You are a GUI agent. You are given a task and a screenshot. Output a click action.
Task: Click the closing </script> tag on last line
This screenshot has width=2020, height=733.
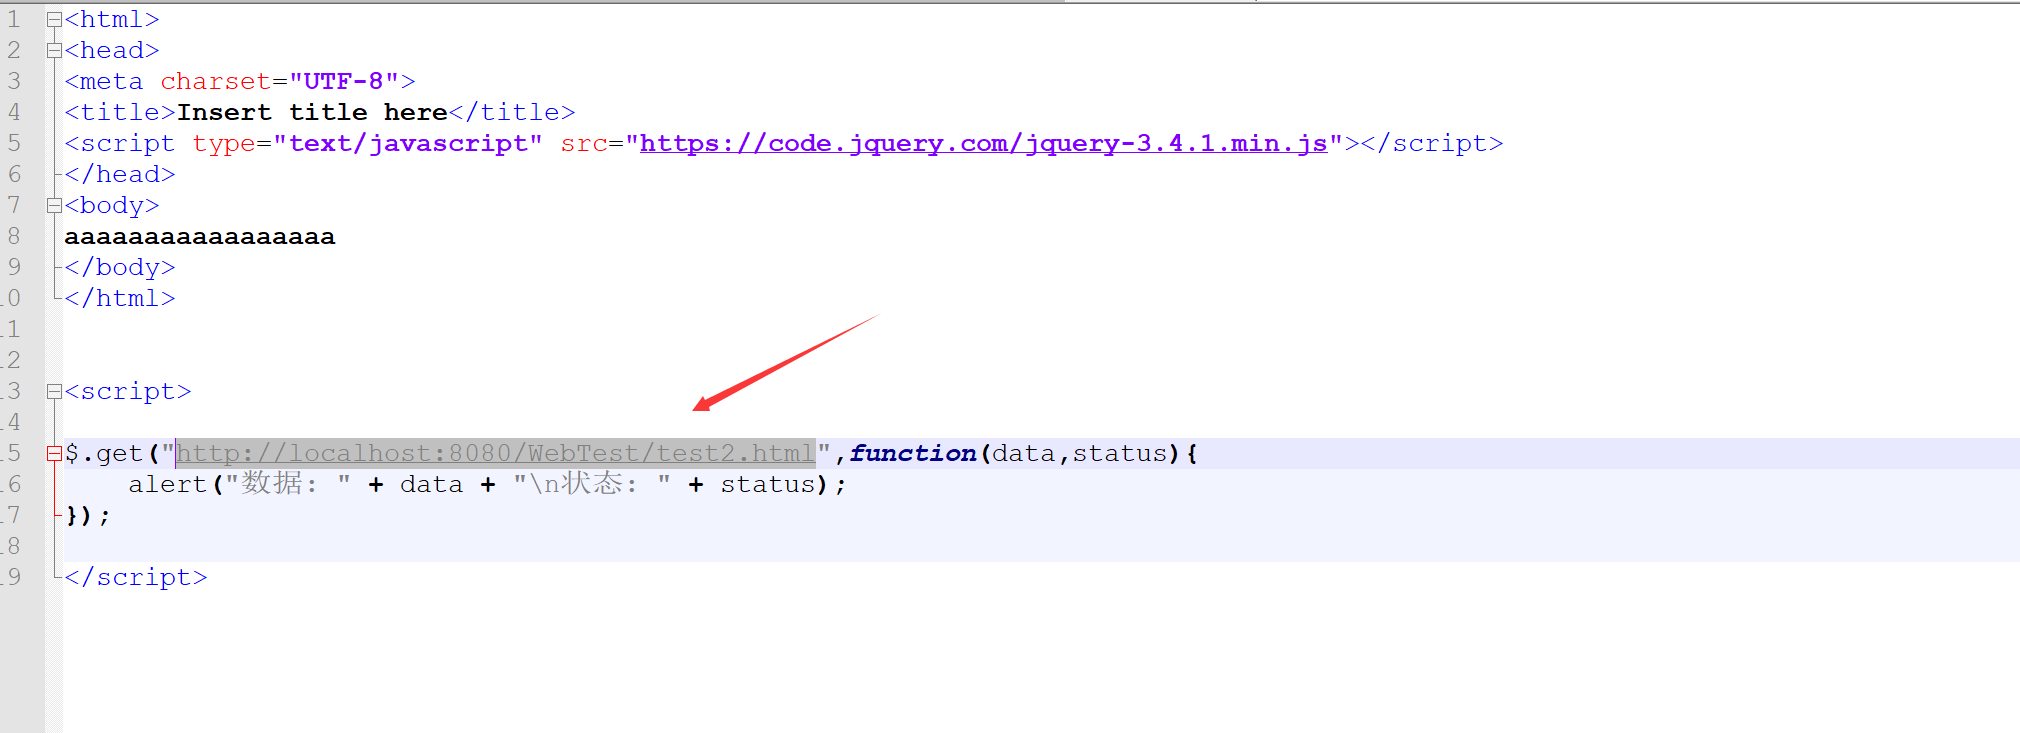pos(136,578)
